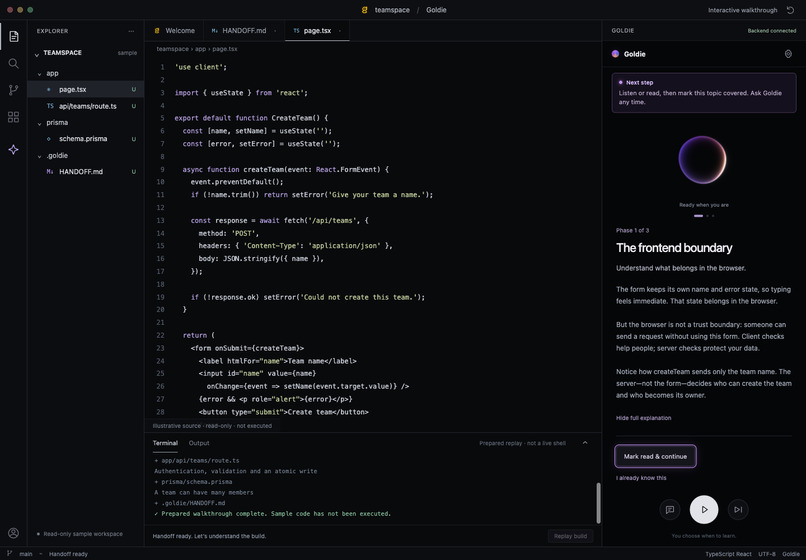This screenshot has width=806, height=560.
Task: Click the Next step callout box
Action: (704, 93)
